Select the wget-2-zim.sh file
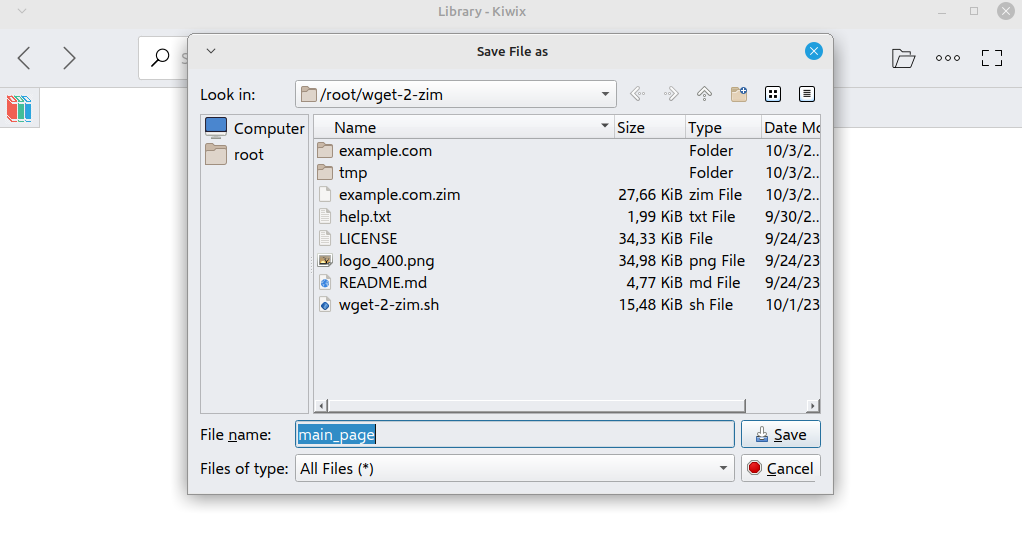 tap(389, 304)
